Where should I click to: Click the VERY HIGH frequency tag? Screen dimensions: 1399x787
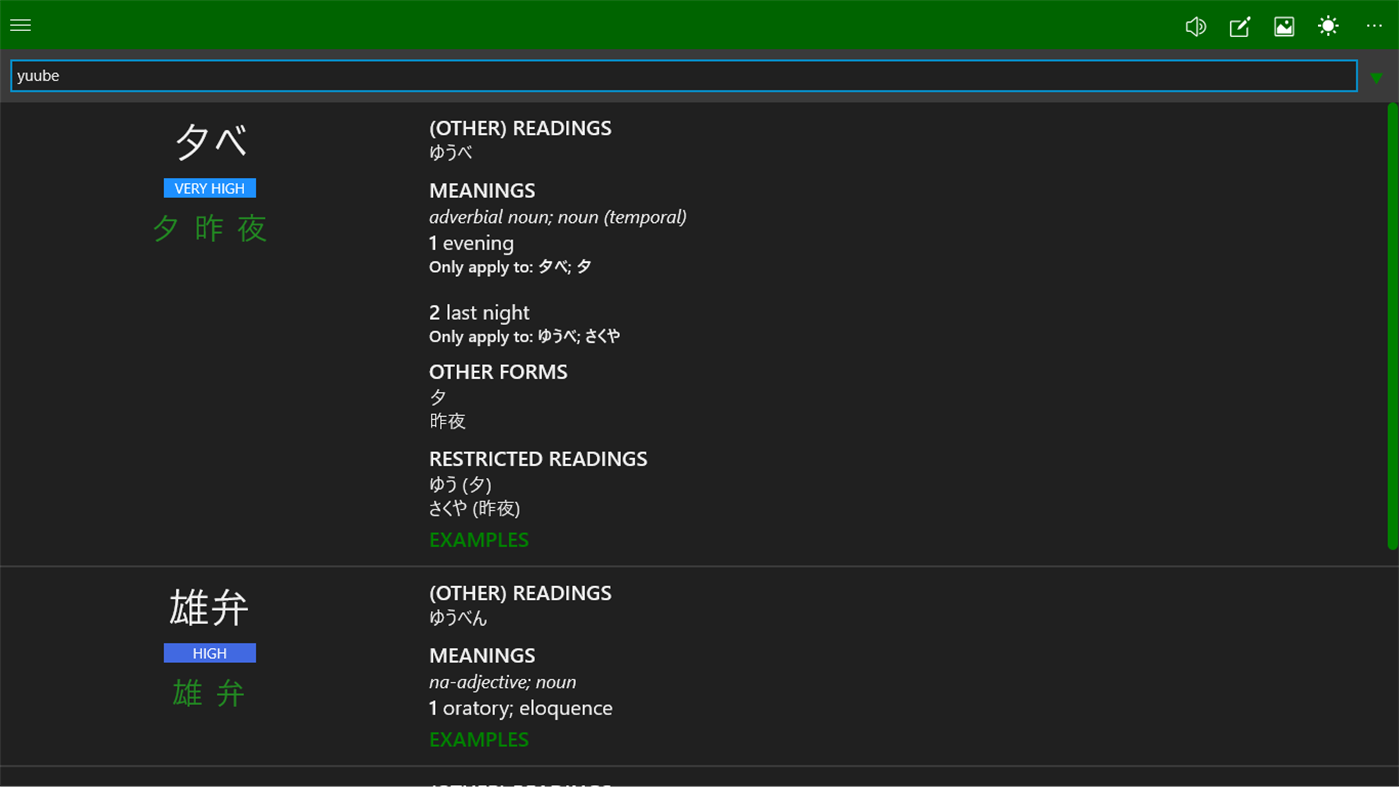[209, 188]
